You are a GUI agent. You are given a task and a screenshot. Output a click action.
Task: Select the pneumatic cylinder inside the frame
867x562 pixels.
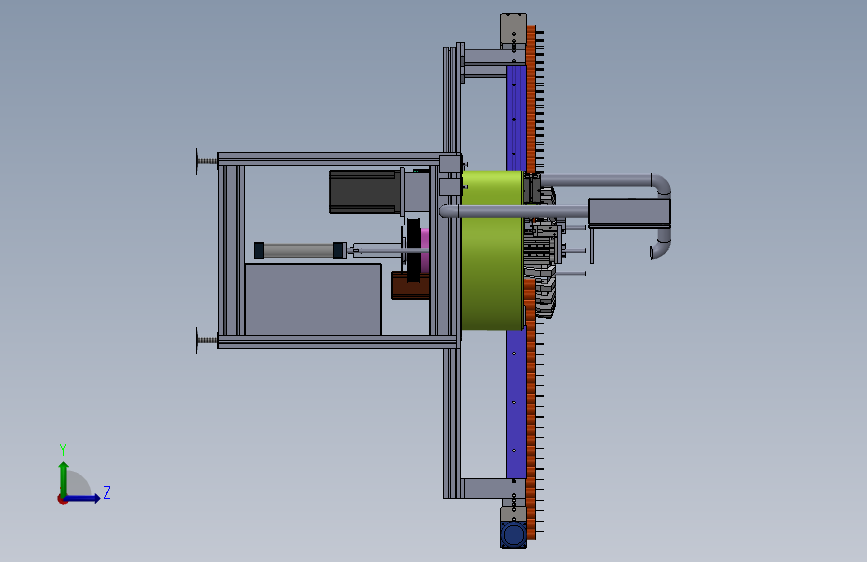[x=300, y=251]
